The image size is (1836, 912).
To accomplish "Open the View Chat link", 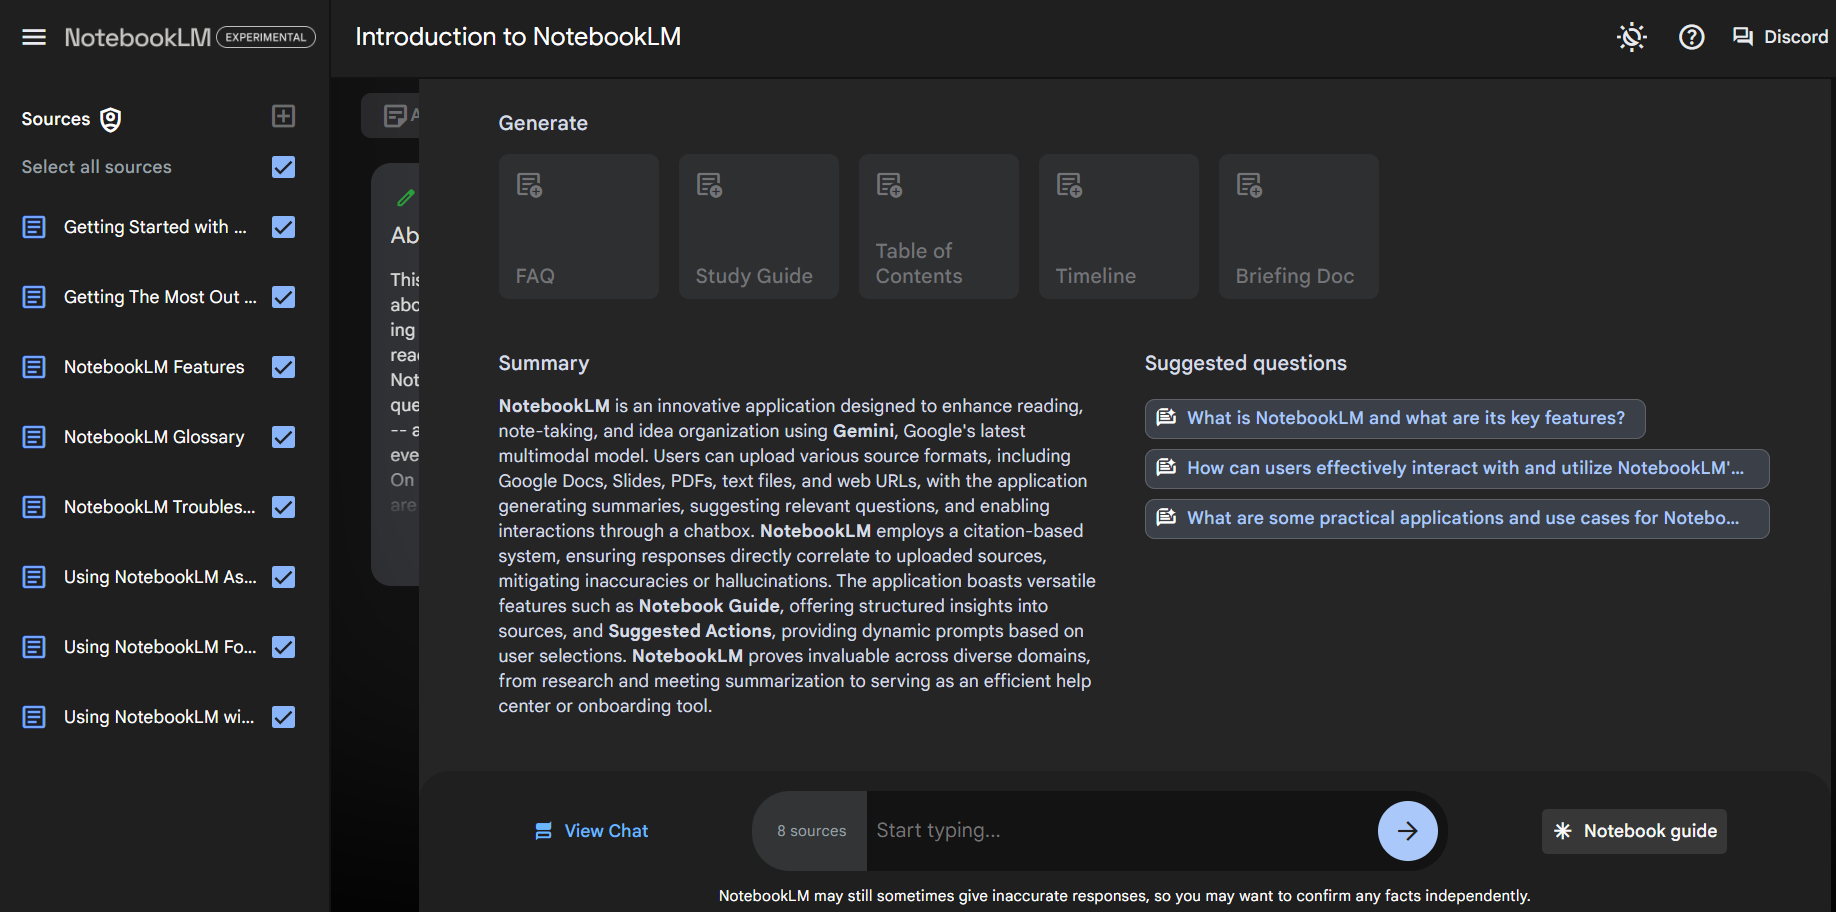I will click(x=591, y=831).
